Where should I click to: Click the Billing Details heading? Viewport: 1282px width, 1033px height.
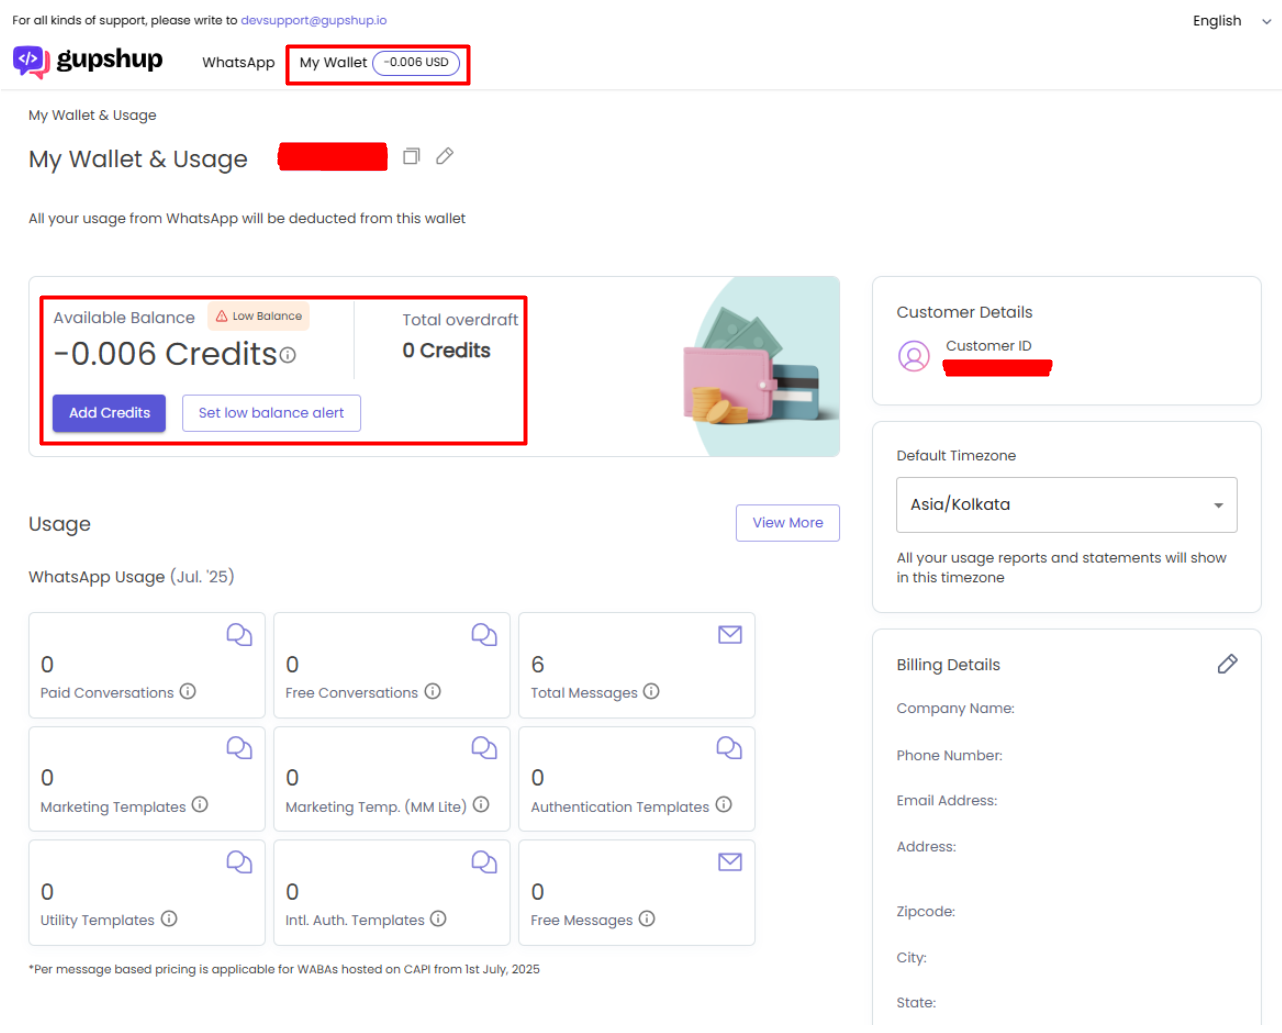point(948,665)
